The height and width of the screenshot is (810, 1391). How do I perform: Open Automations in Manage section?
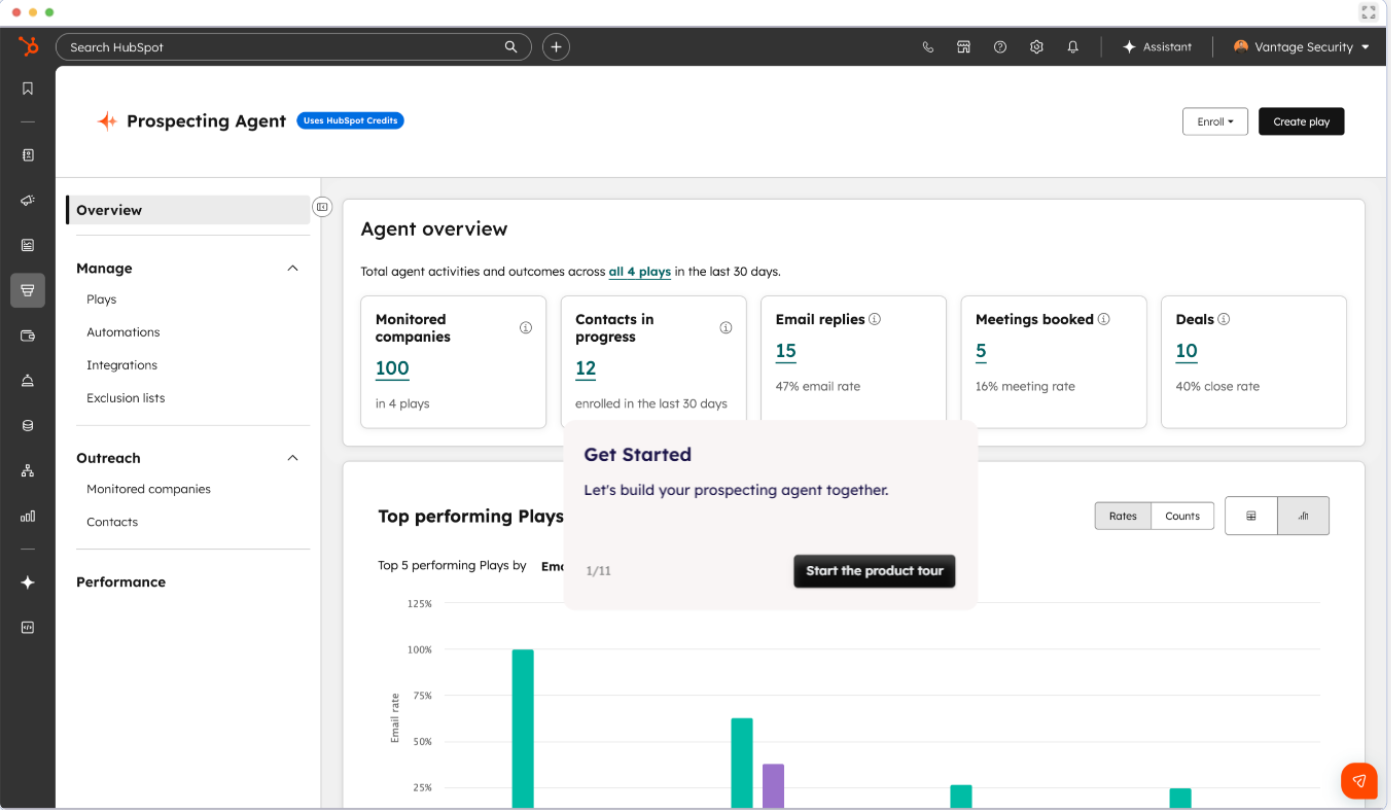(123, 332)
